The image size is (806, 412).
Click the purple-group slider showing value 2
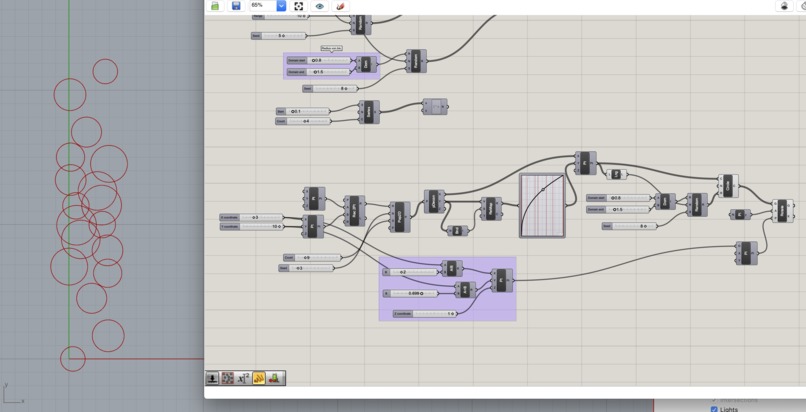coord(411,272)
